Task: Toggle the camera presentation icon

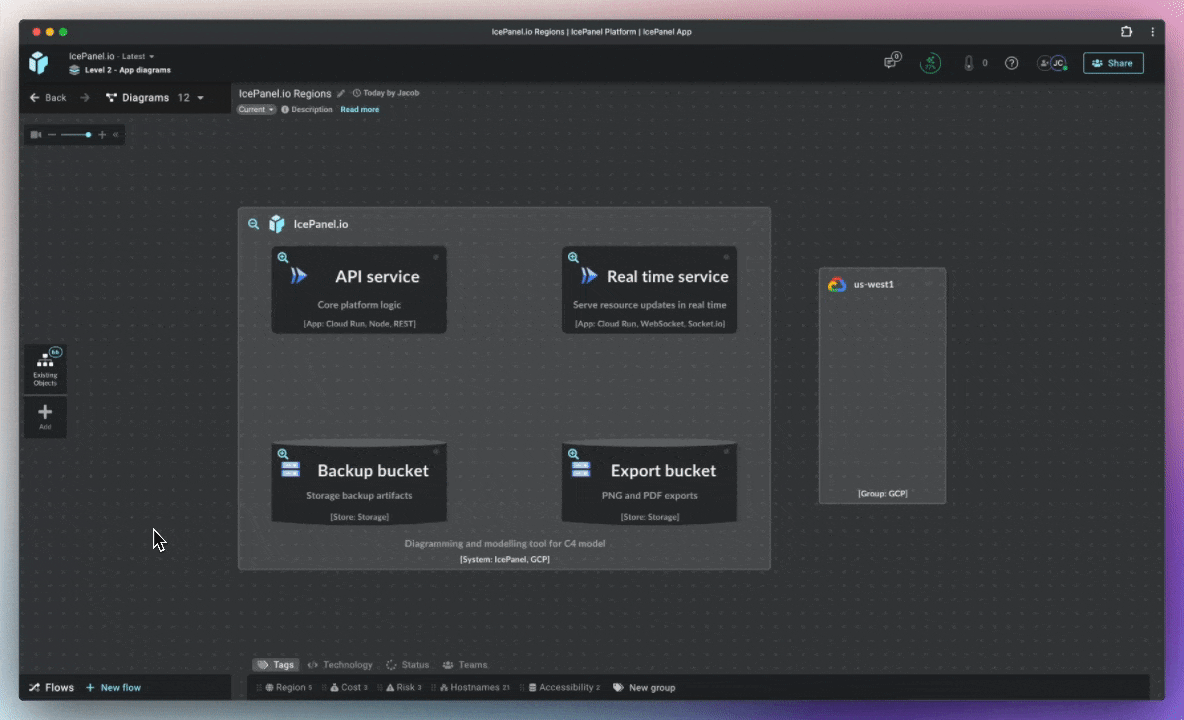Action: (x=36, y=134)
